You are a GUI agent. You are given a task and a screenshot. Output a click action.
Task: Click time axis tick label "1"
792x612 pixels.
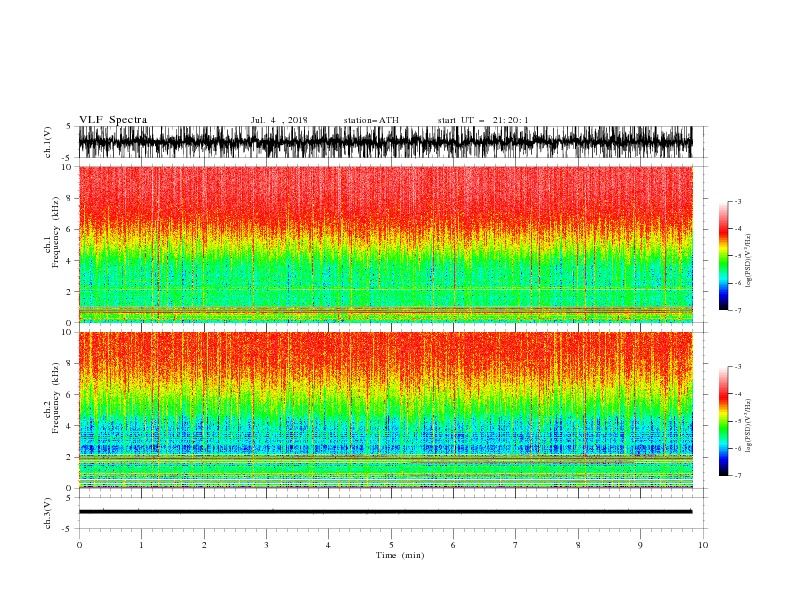pyautogui.click(x=141, y=545)
